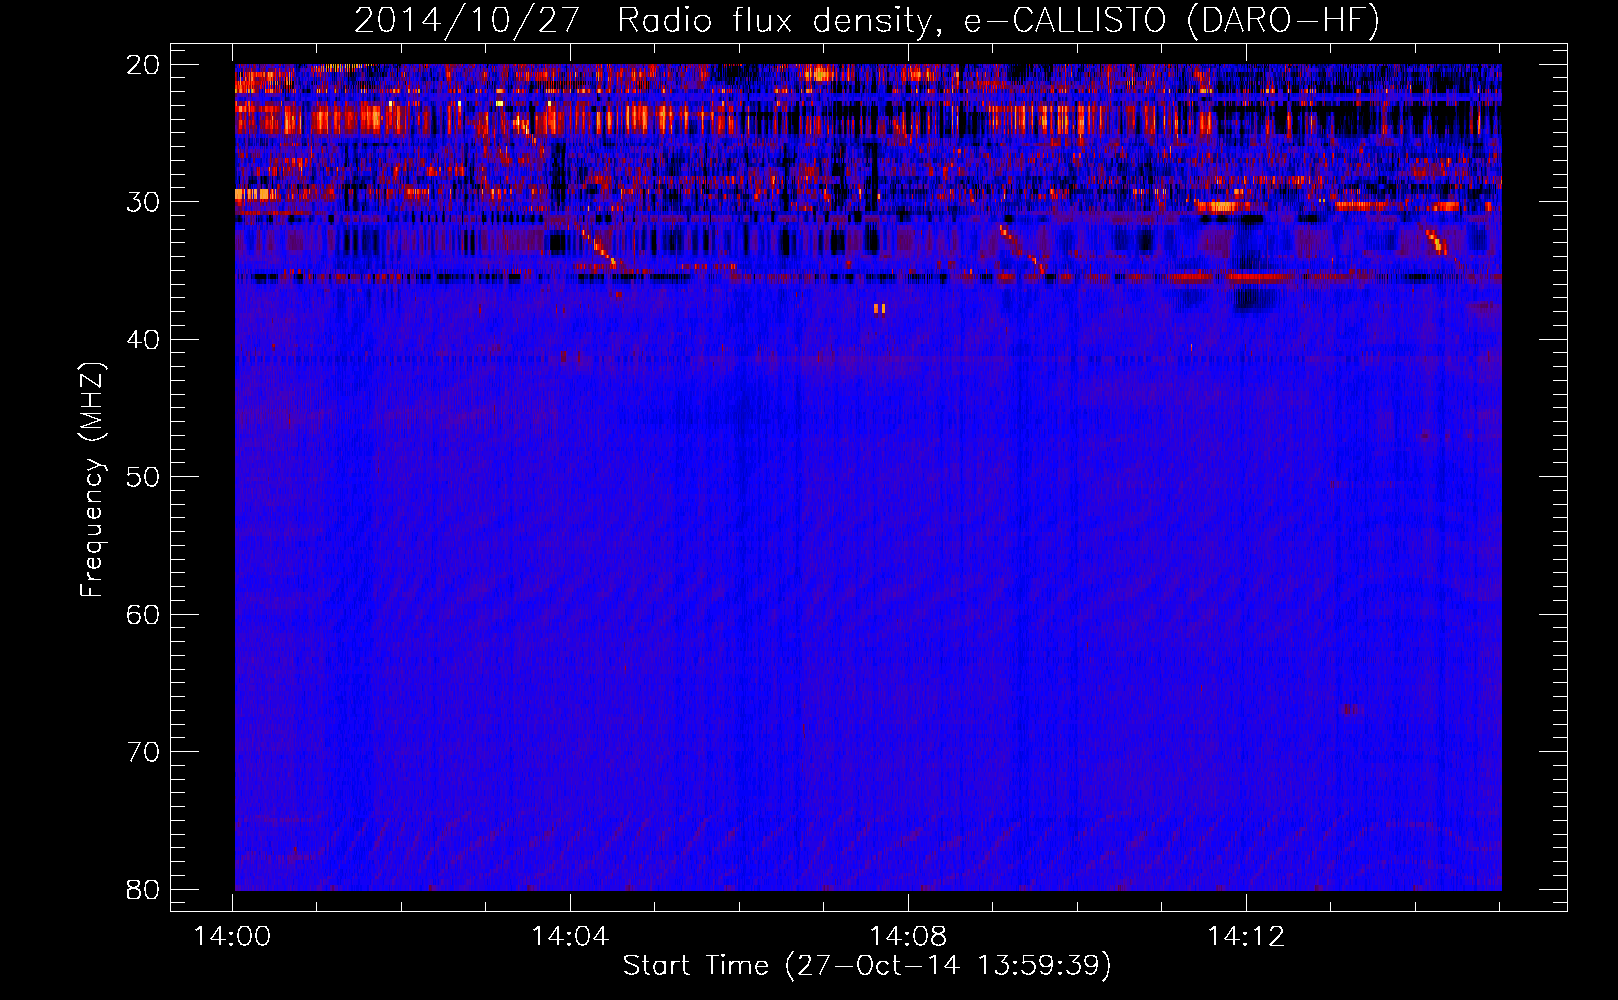Click the 20 frequency tick label
This screenshot has height=1000, width=1618.
(143, 65)
